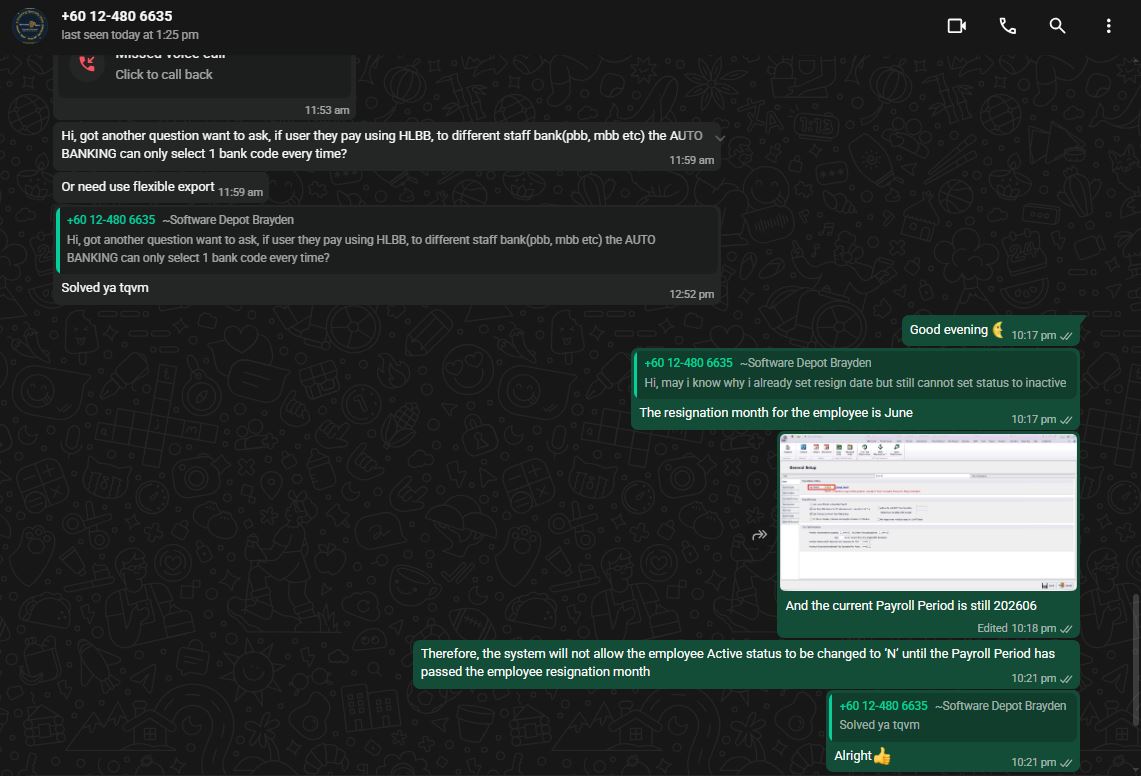Click the 'last seen today at 1:25 pm' status
Viewport: 1141px width, 776px height.
pyautogui.click(x=130, y=35)
